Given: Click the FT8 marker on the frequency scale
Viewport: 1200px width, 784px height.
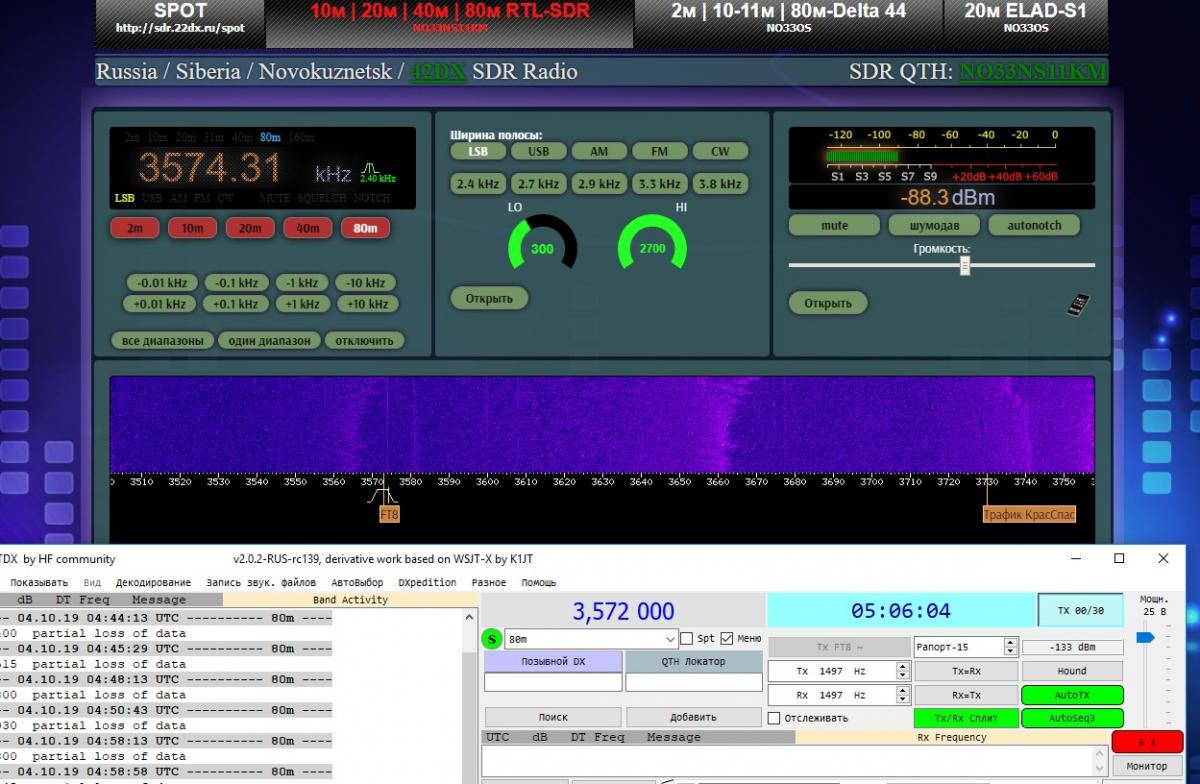Looking at the screenshot, I should 389,515.
